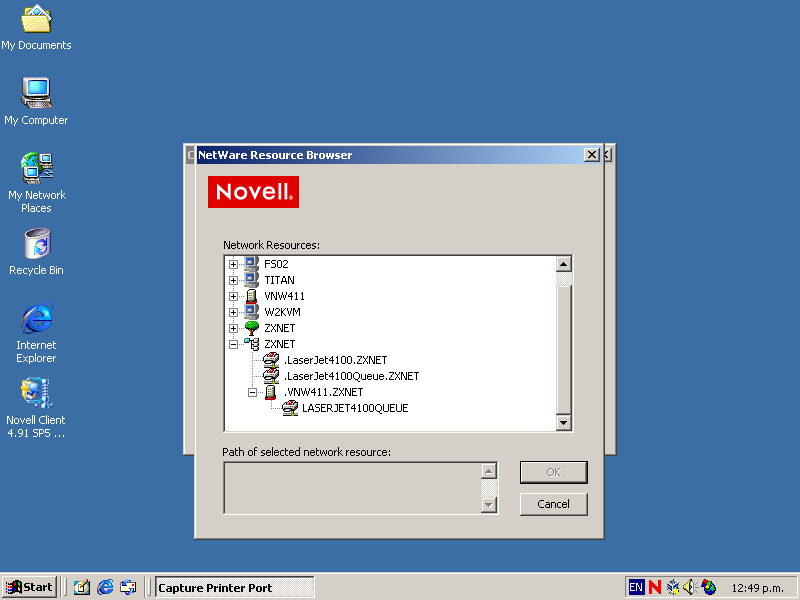
Task: Click the tray icon left of the speaker
Action: click(x=673, y=587)
